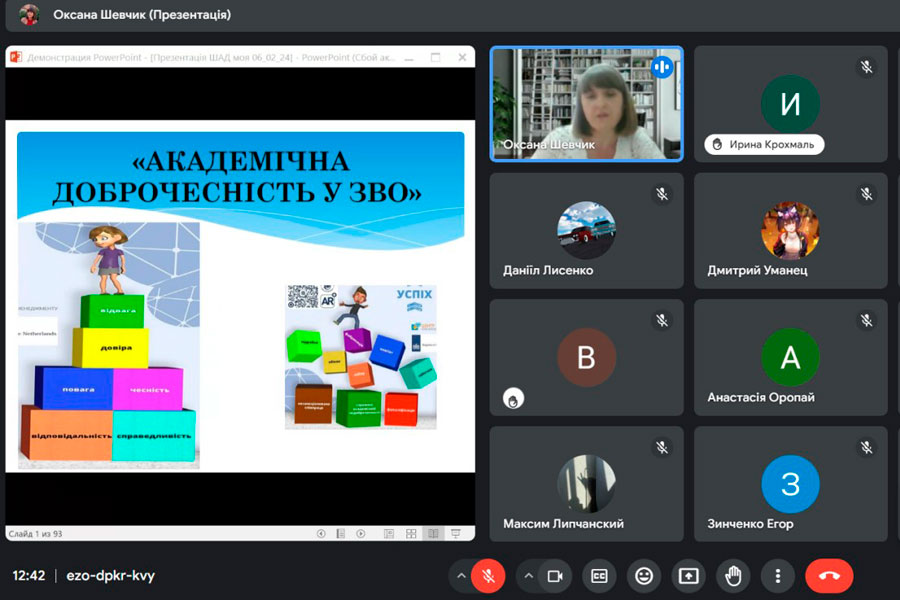Click 'Слайд 1 из 93' status text

36,534
